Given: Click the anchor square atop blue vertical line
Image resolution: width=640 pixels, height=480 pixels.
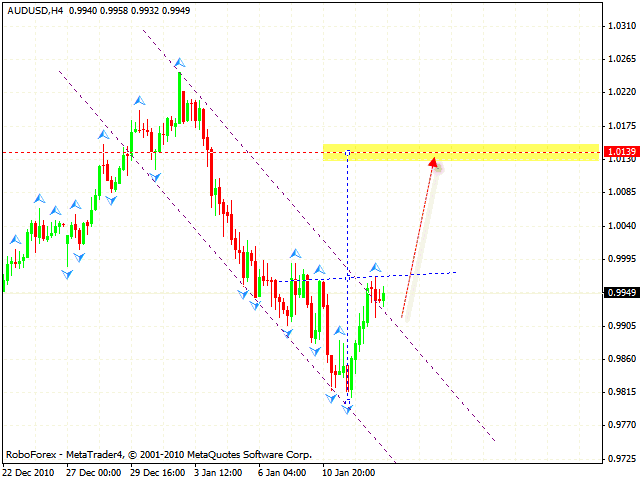Looking at the screenshot, I should (x=348, y=153).
